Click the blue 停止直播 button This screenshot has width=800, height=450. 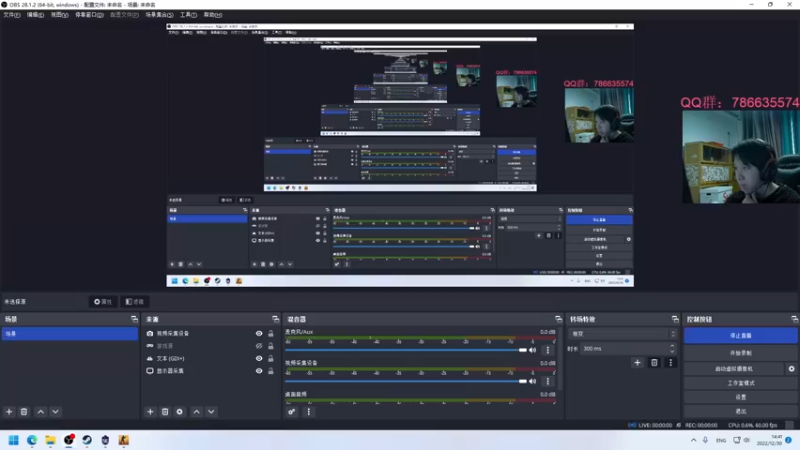click(740, 336)
